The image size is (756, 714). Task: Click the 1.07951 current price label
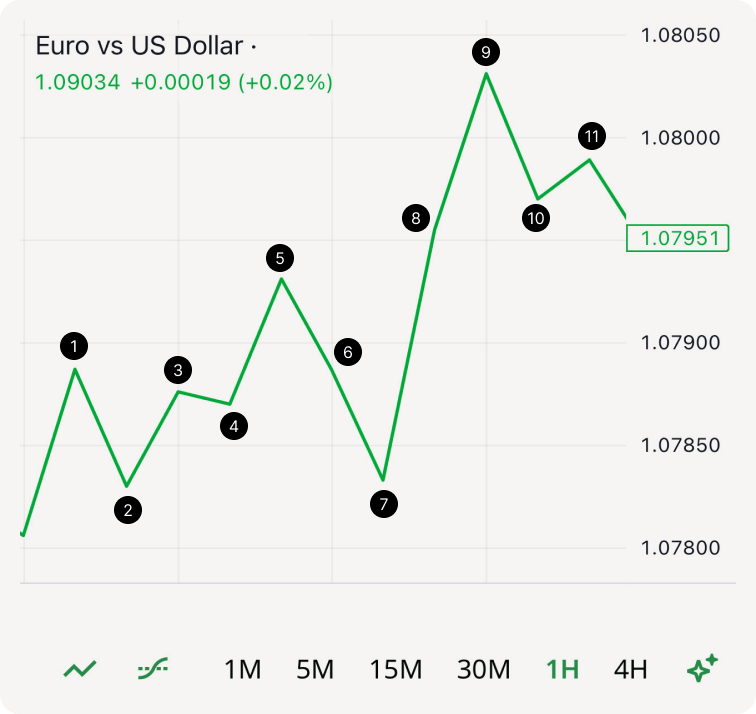[x=678, y=238]
